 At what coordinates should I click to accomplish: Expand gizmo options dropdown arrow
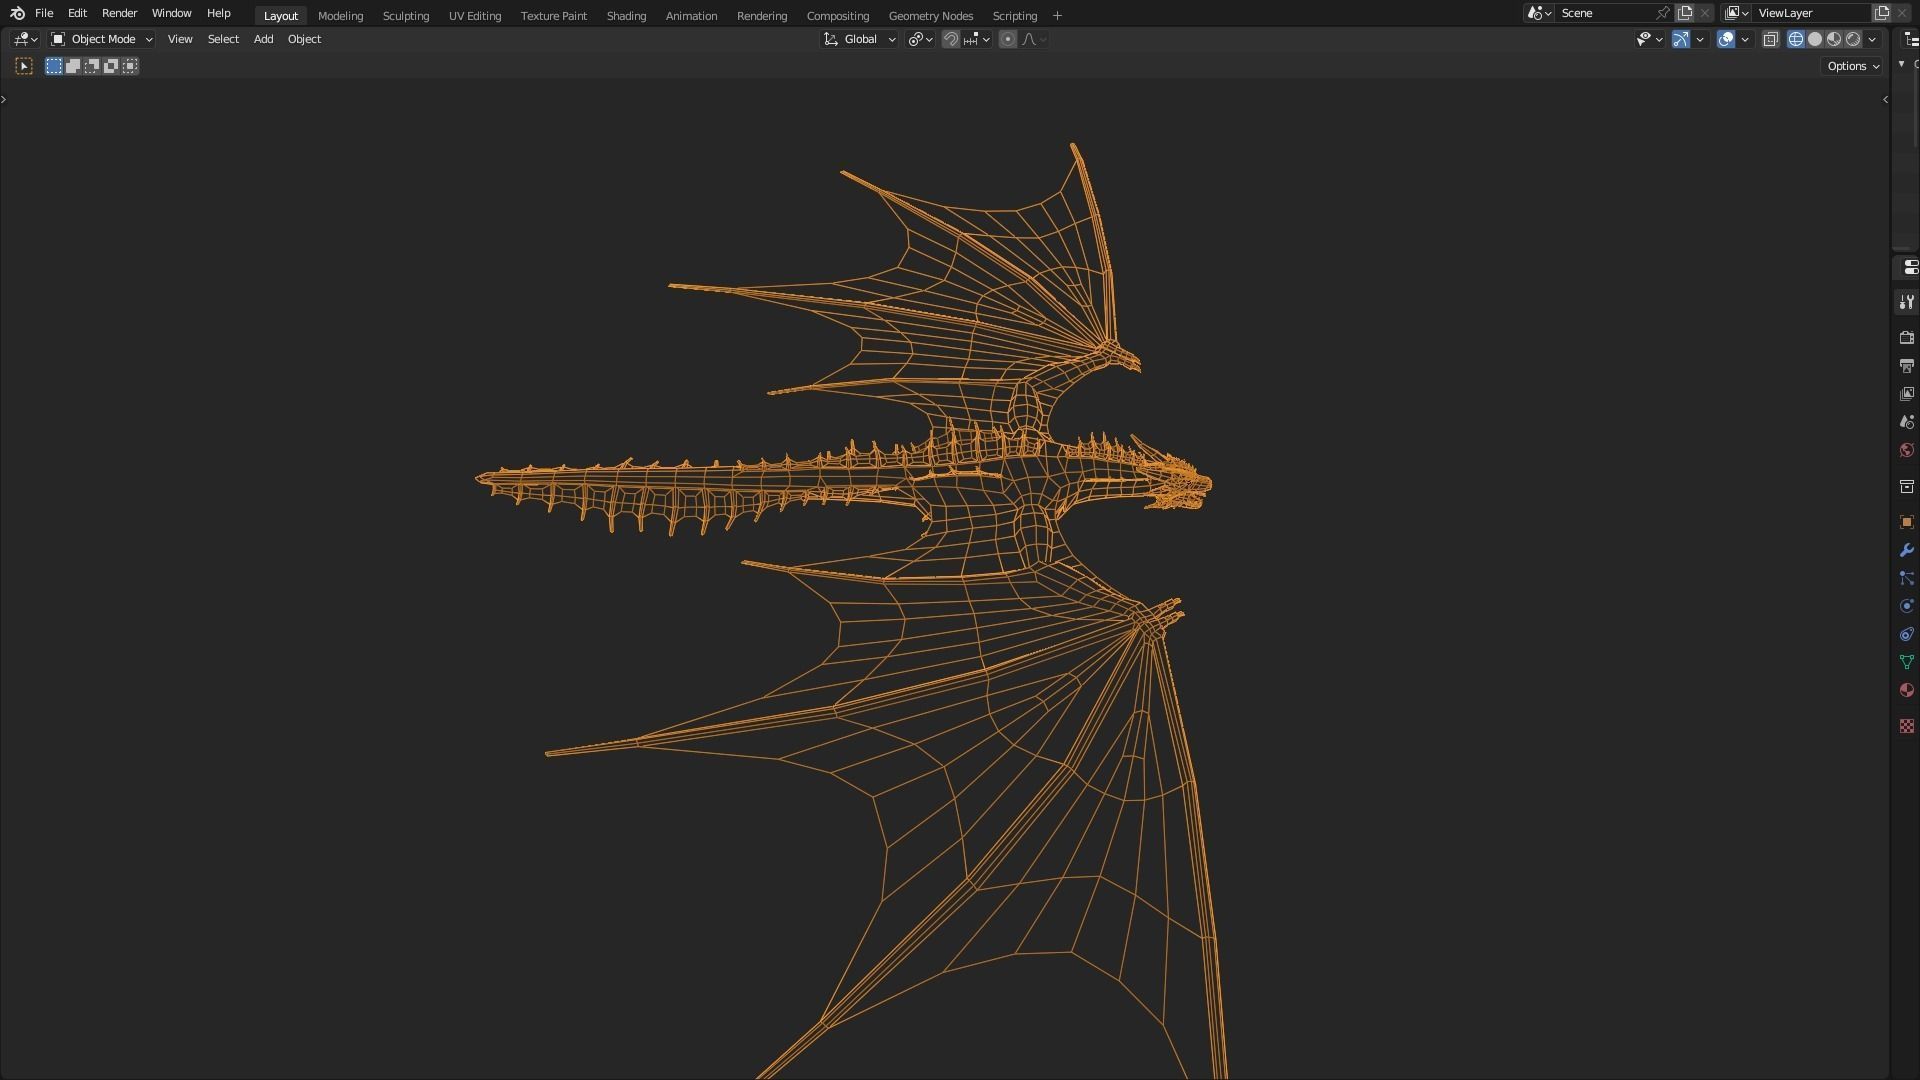point(1700,39)
